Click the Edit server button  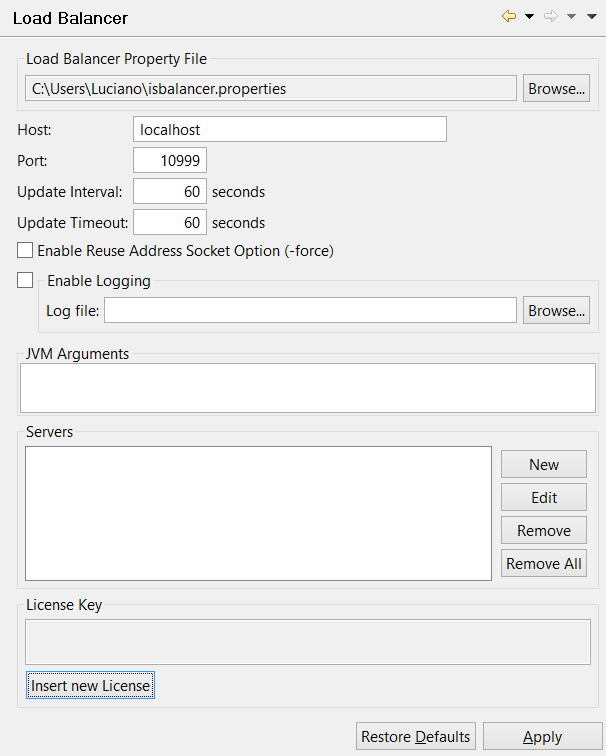click(x=544, y=497)
